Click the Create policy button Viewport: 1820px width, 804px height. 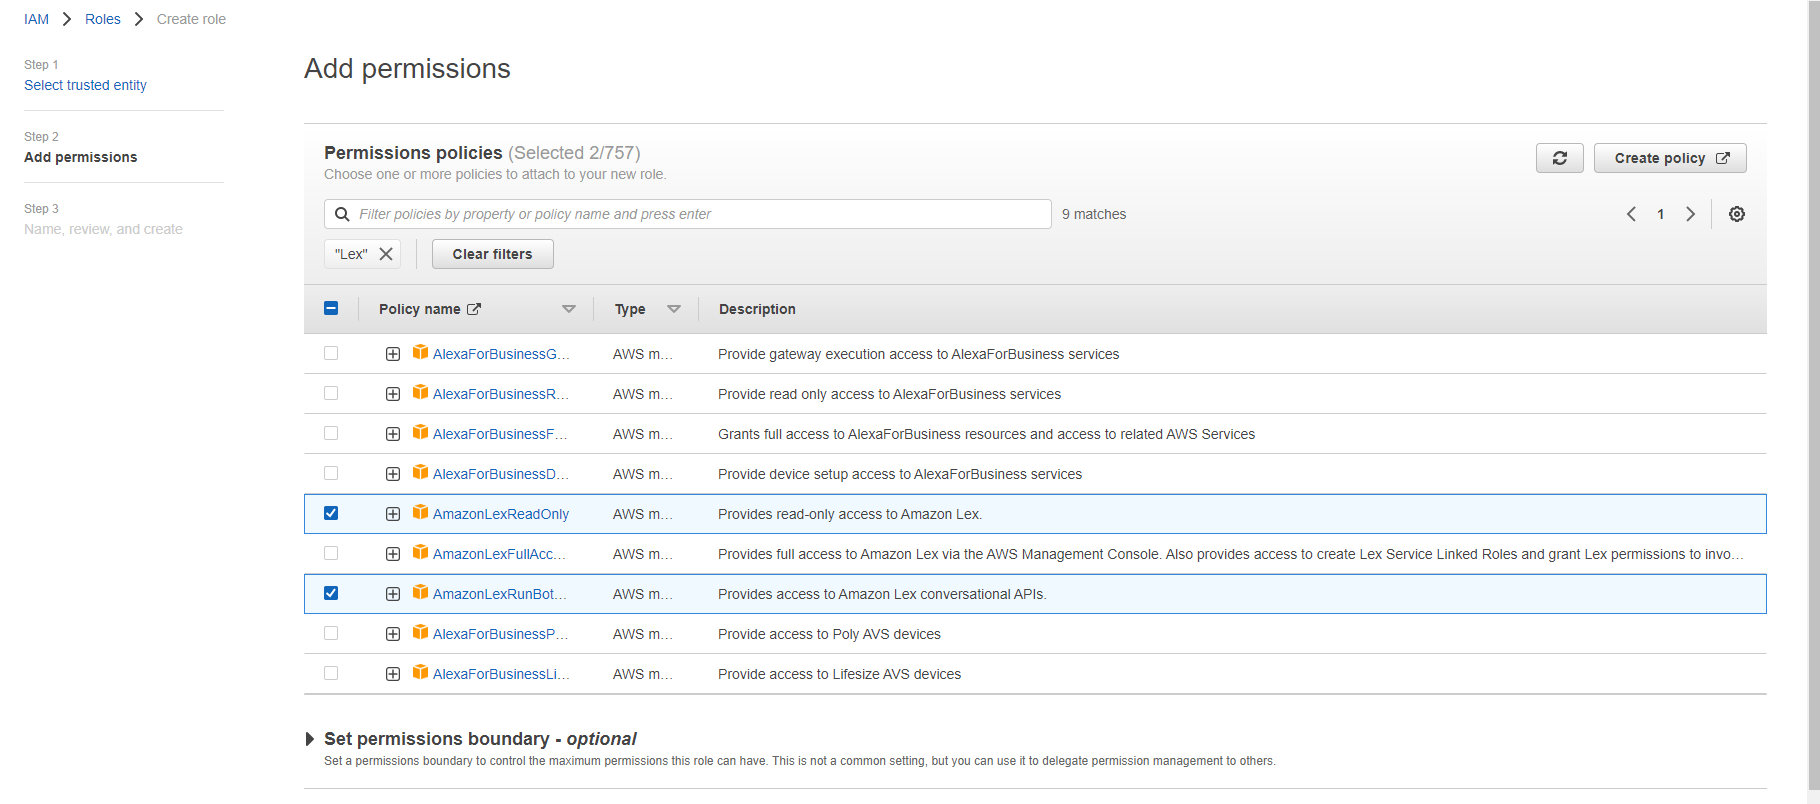tap(1669, 158)
